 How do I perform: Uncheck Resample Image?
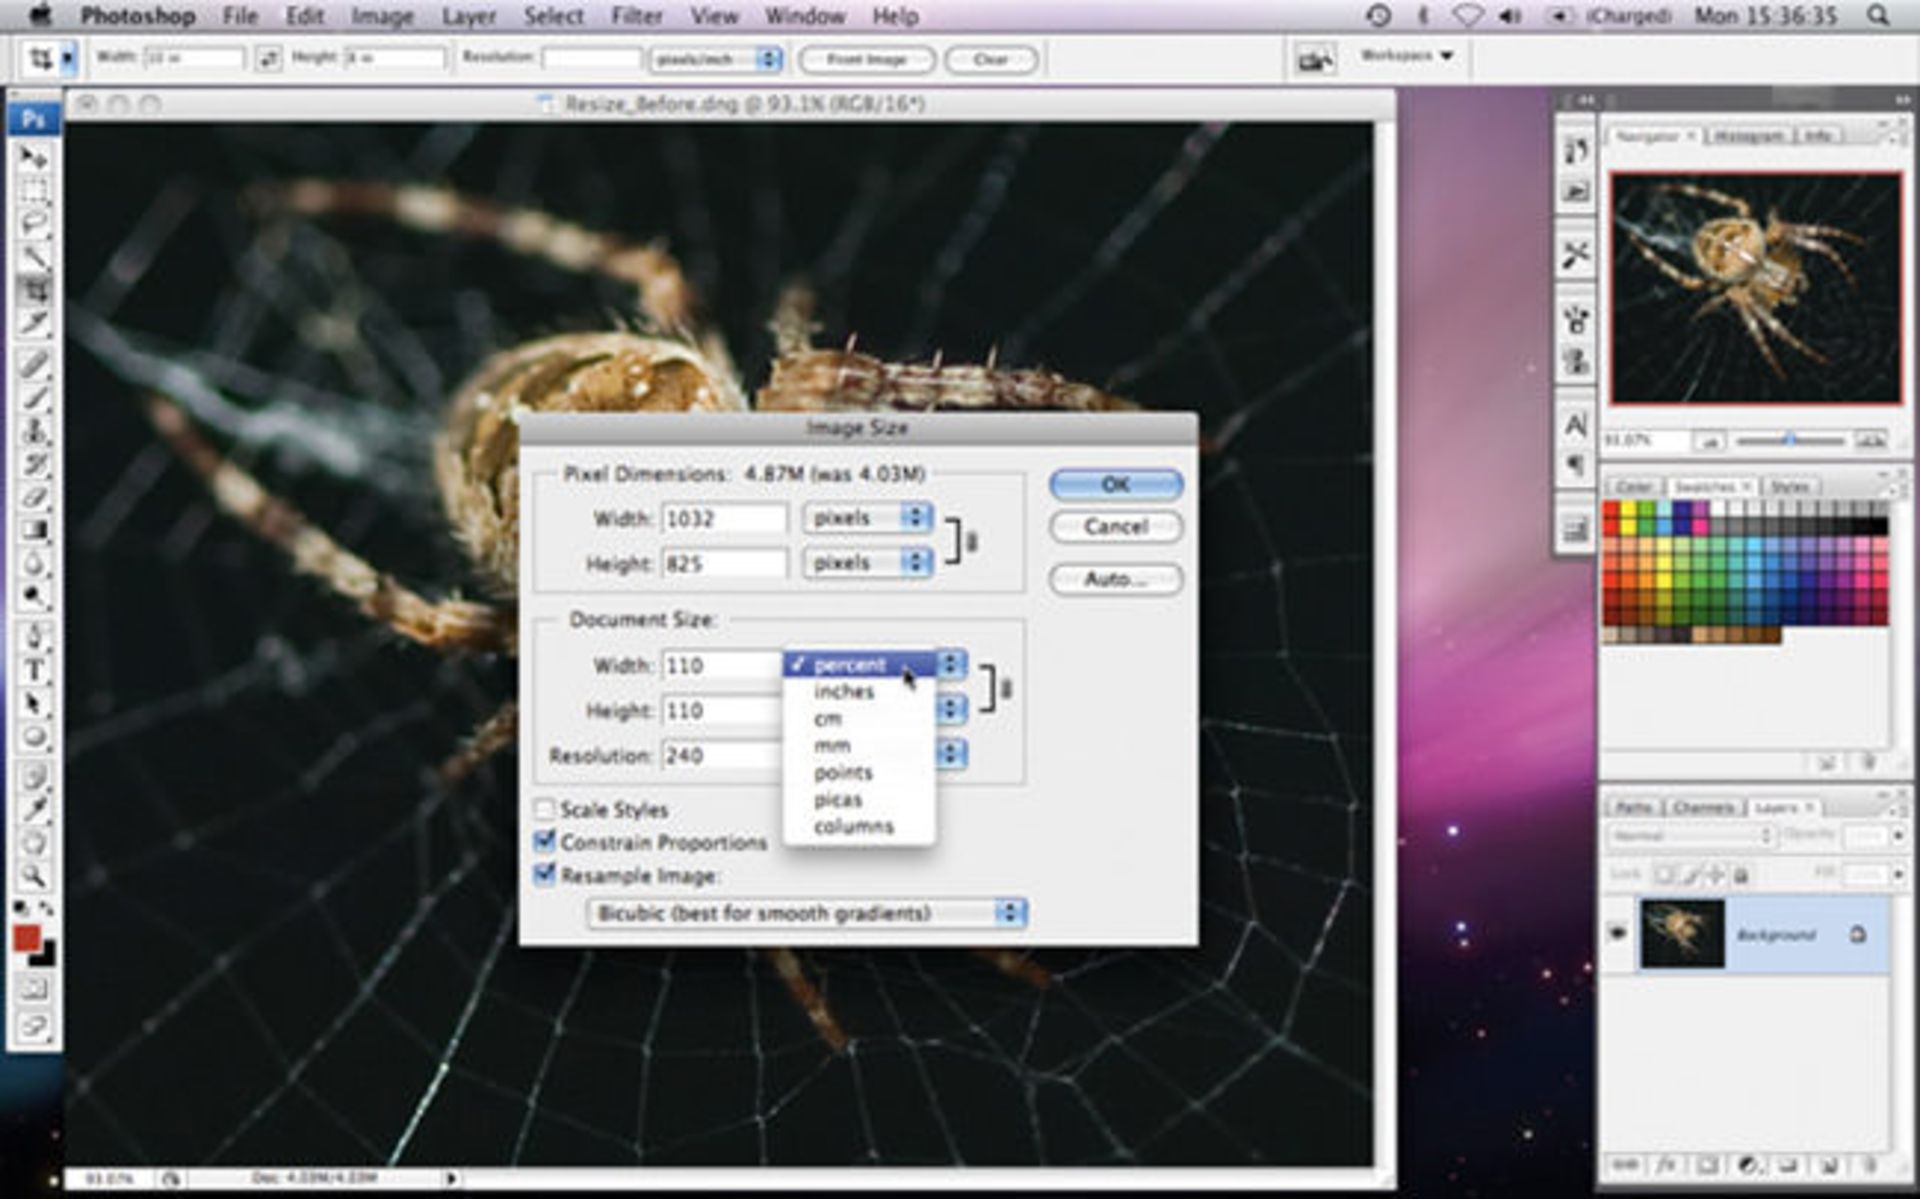coord(545,875)
